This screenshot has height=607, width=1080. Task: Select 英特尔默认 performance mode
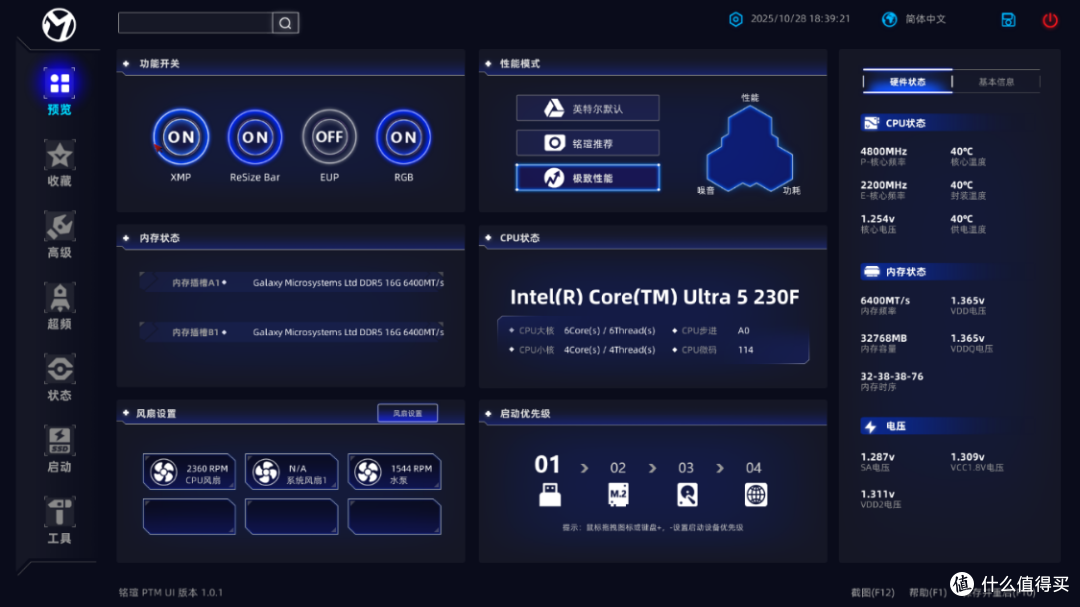click(588, 108)
